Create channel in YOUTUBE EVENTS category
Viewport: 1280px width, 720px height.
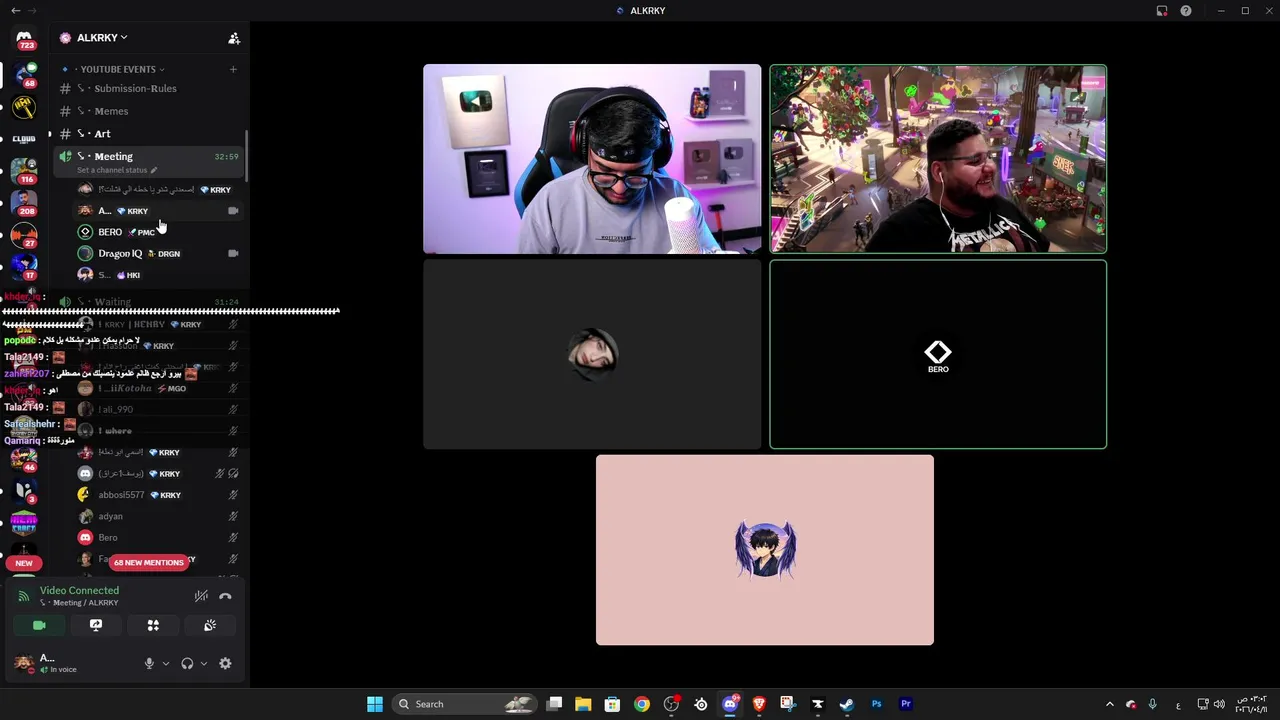point(233,69)
